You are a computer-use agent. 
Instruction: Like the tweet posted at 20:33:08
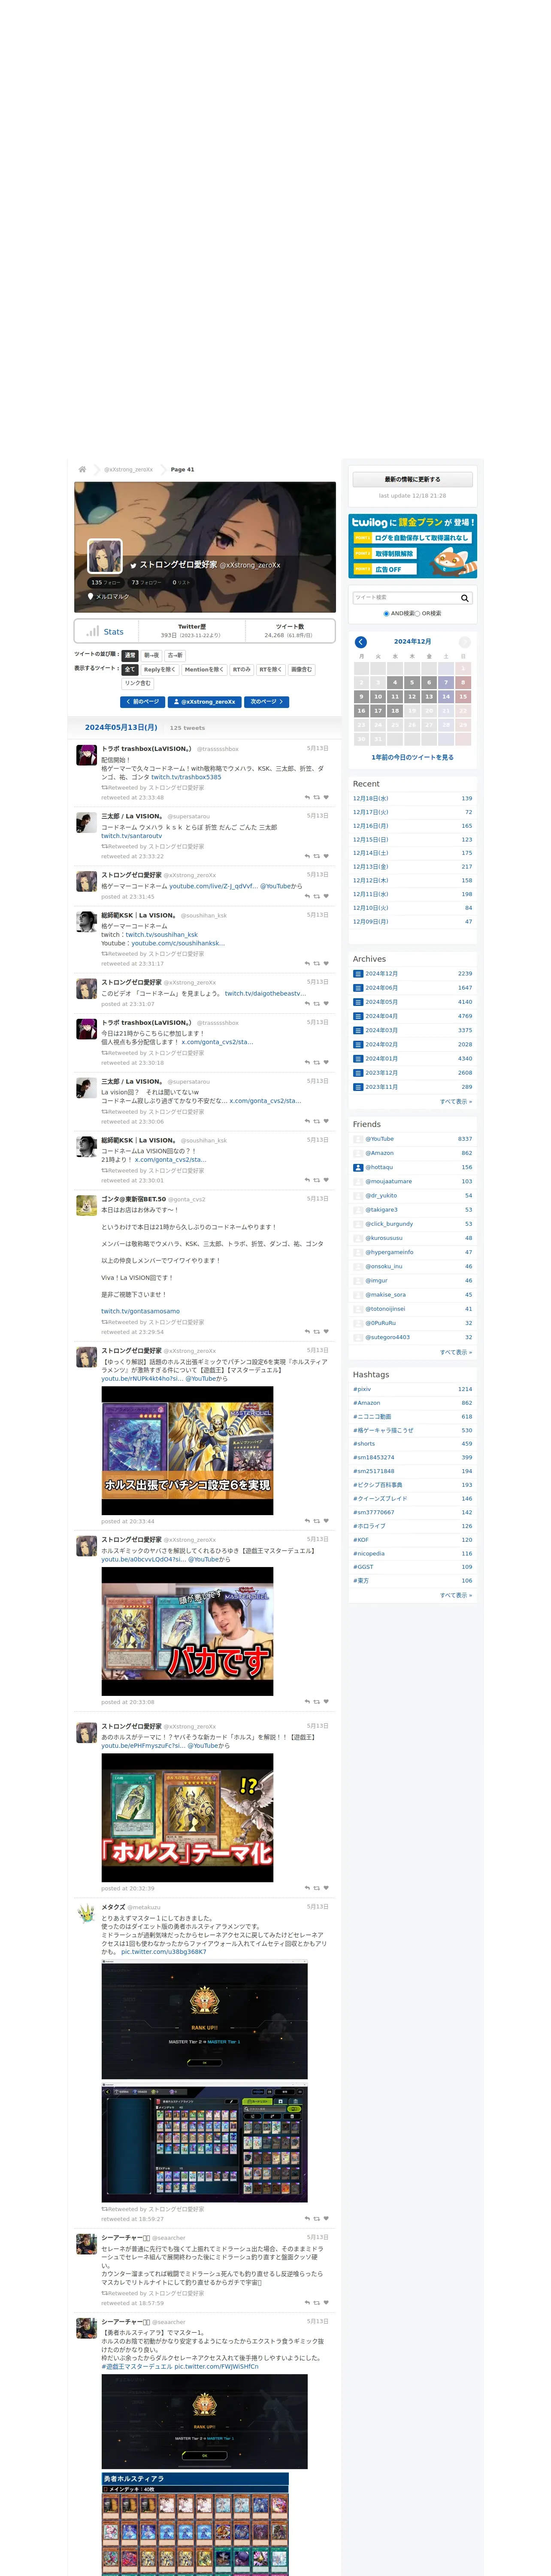326,1702
